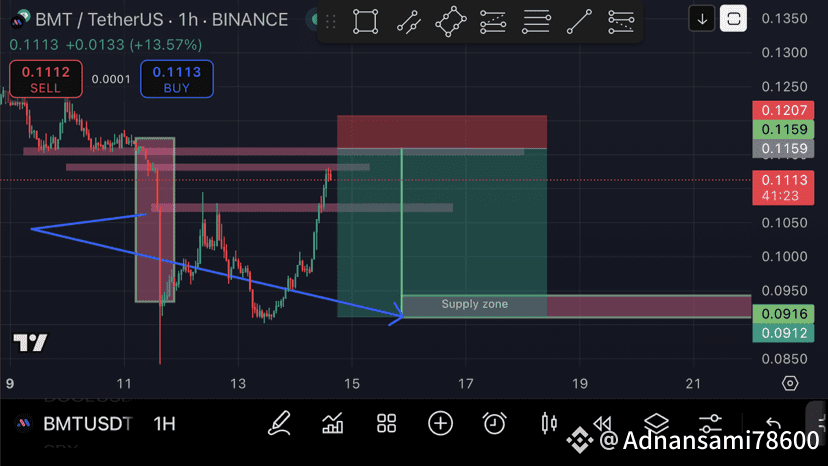Start bar replay rewind icon
Viewport: 828px width, 466px height.
[603, 423]
